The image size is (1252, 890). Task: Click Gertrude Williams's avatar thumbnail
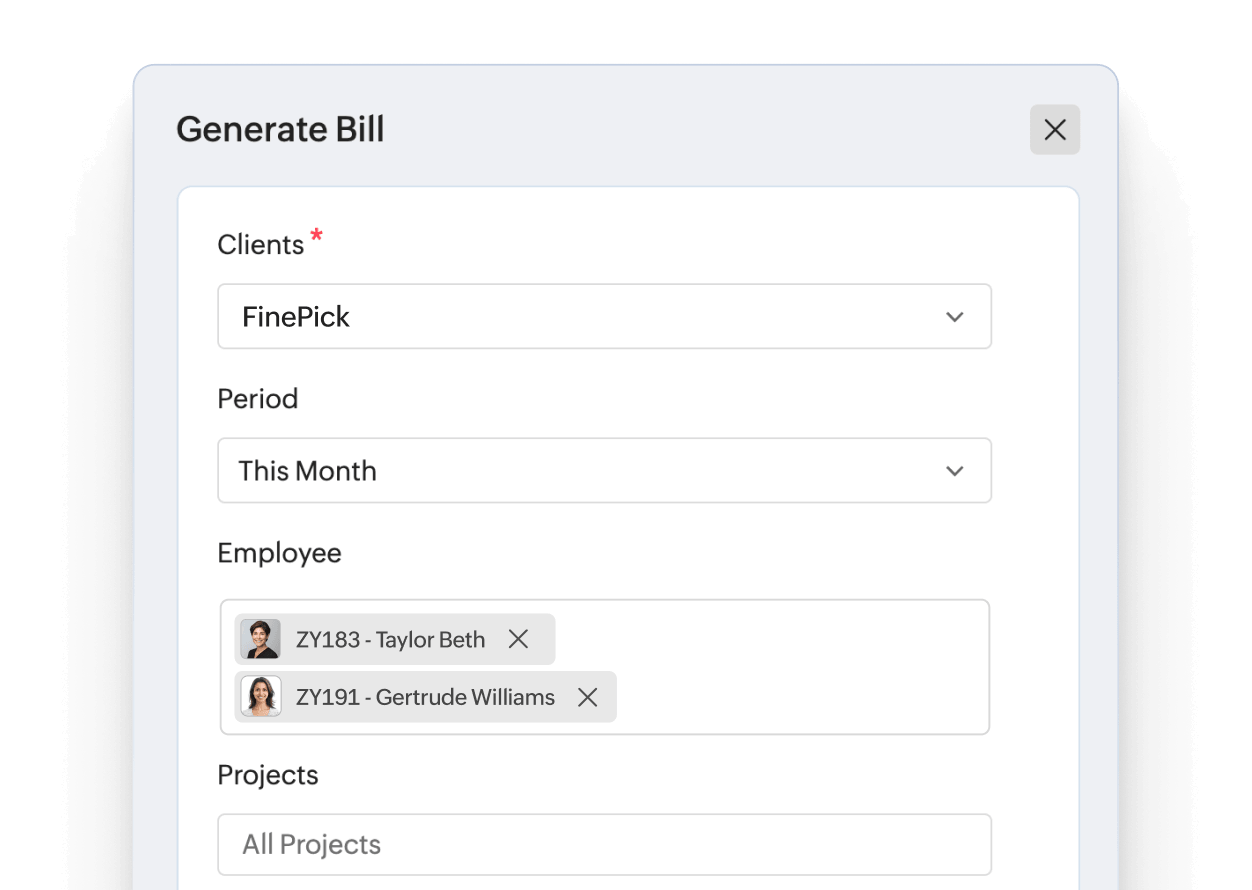pyautogui.click(x=260, y=697)
